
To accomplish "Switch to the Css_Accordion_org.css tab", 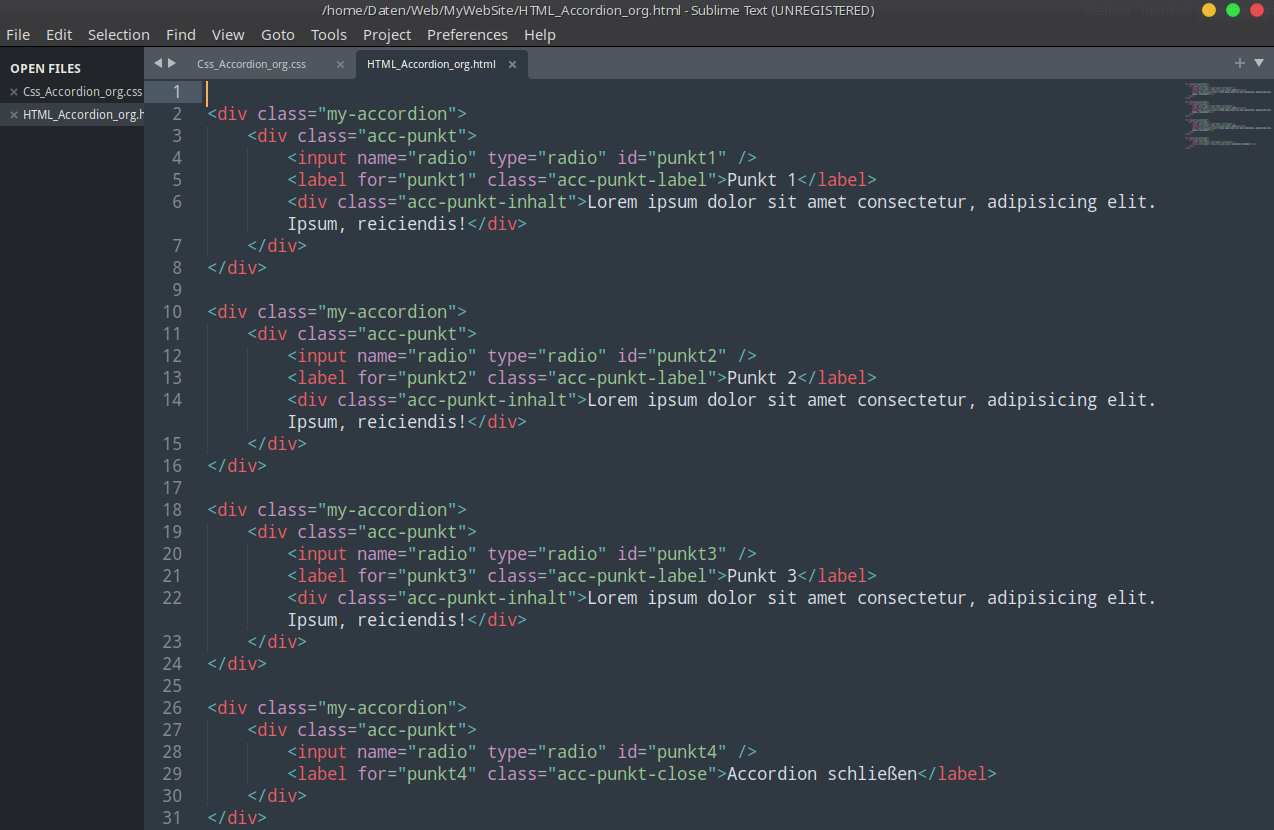I will [251, 65].
